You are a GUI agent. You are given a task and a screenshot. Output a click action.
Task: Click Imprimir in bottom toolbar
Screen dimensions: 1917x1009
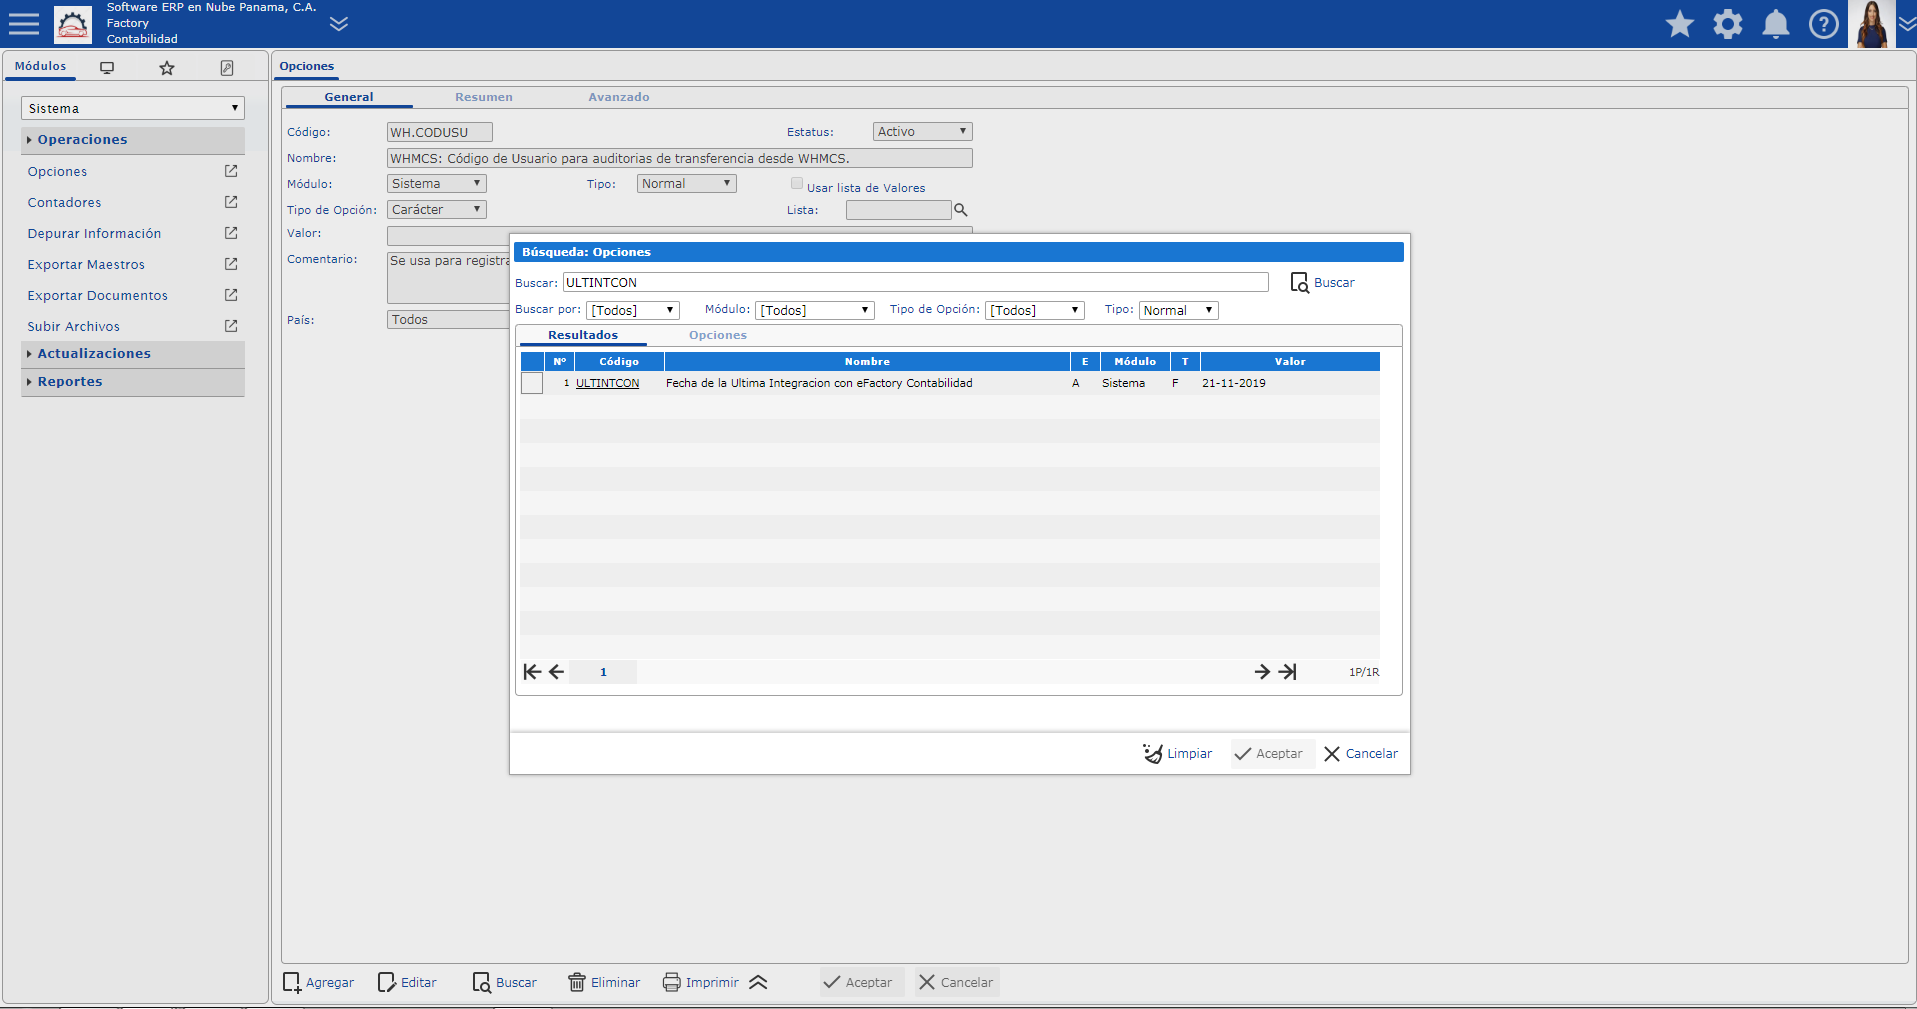[701, 983]
